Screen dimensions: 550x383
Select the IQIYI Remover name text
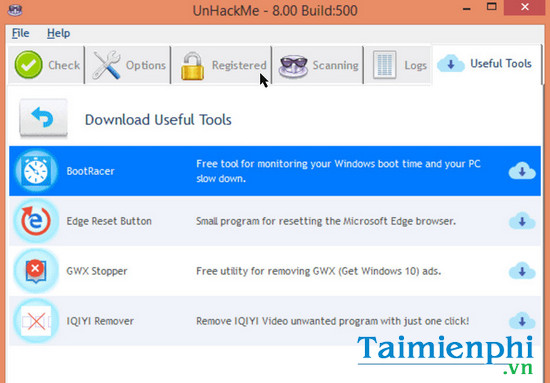click(100, 321)
